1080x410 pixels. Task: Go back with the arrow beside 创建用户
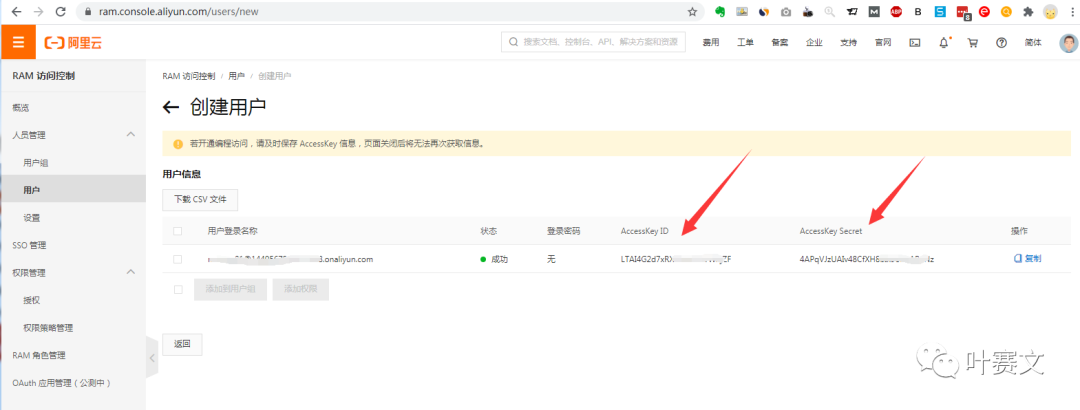(170, 107)
